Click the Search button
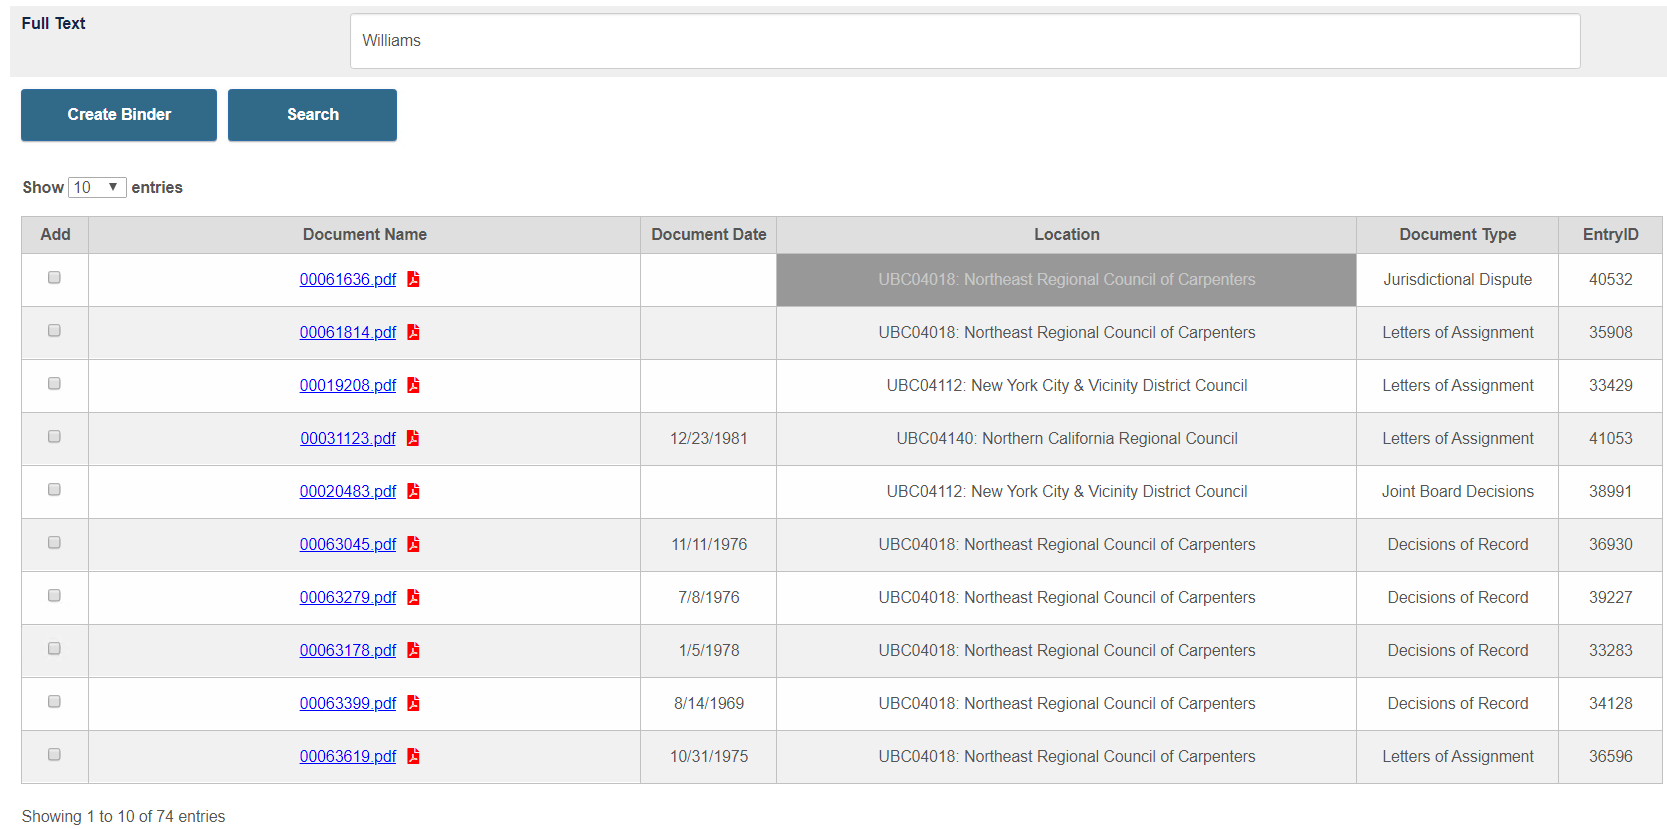Screen dimensions: 1667x829 pos(312,115)
